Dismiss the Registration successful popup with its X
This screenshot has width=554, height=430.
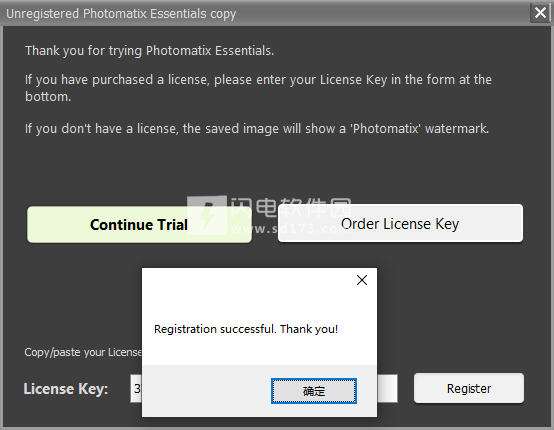[x=362, y=280]
